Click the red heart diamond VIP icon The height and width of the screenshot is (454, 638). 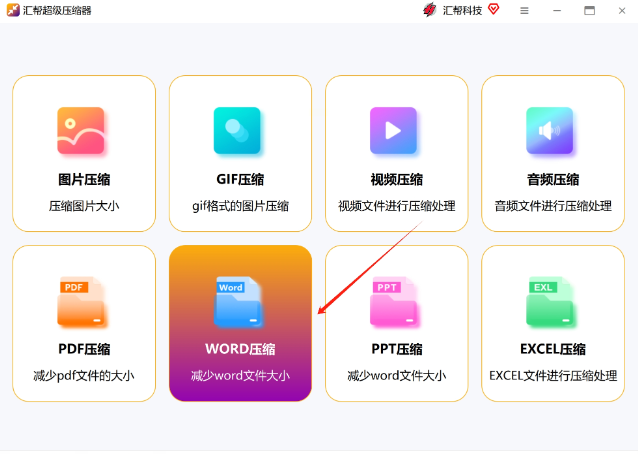(x=493, y=9)
